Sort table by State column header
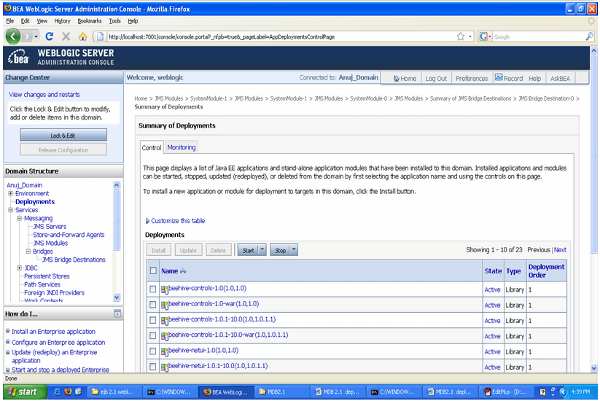This screenshot has height=401, width=600. tap(493, 271)
